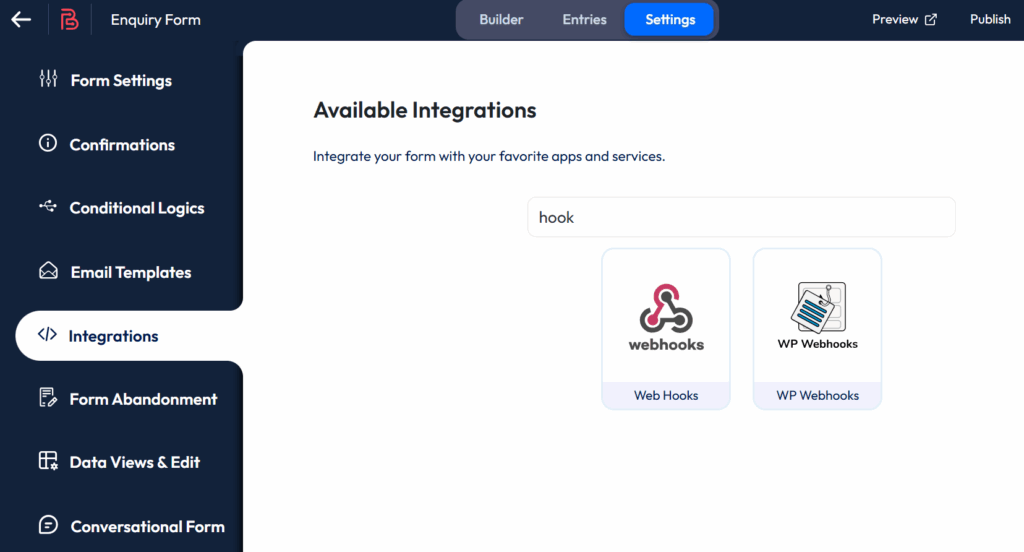
Task: Click the 'Integrate your form' description text
Action: 488,156
